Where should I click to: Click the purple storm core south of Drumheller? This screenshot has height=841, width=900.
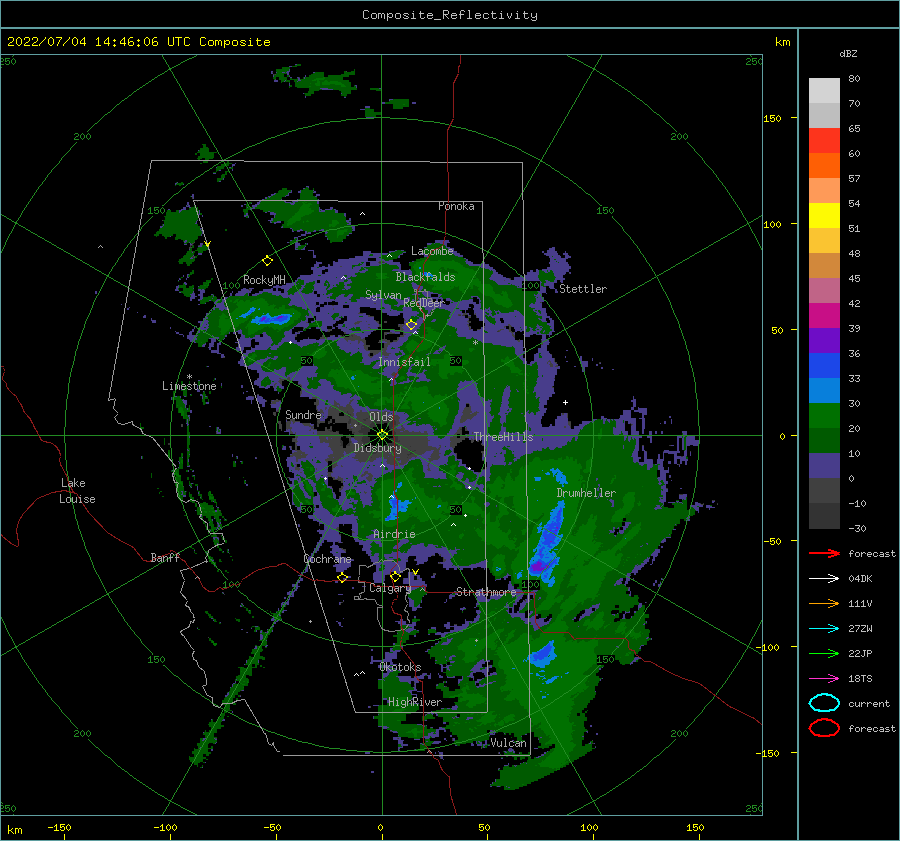click(x=539, y=567)
